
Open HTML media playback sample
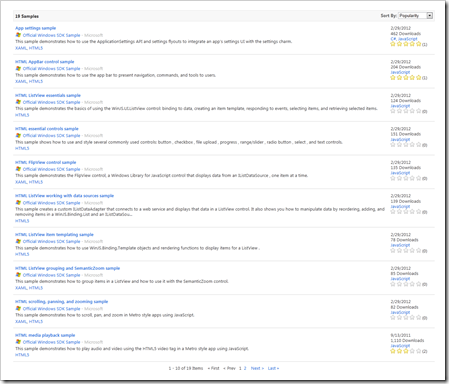point(45,335)
